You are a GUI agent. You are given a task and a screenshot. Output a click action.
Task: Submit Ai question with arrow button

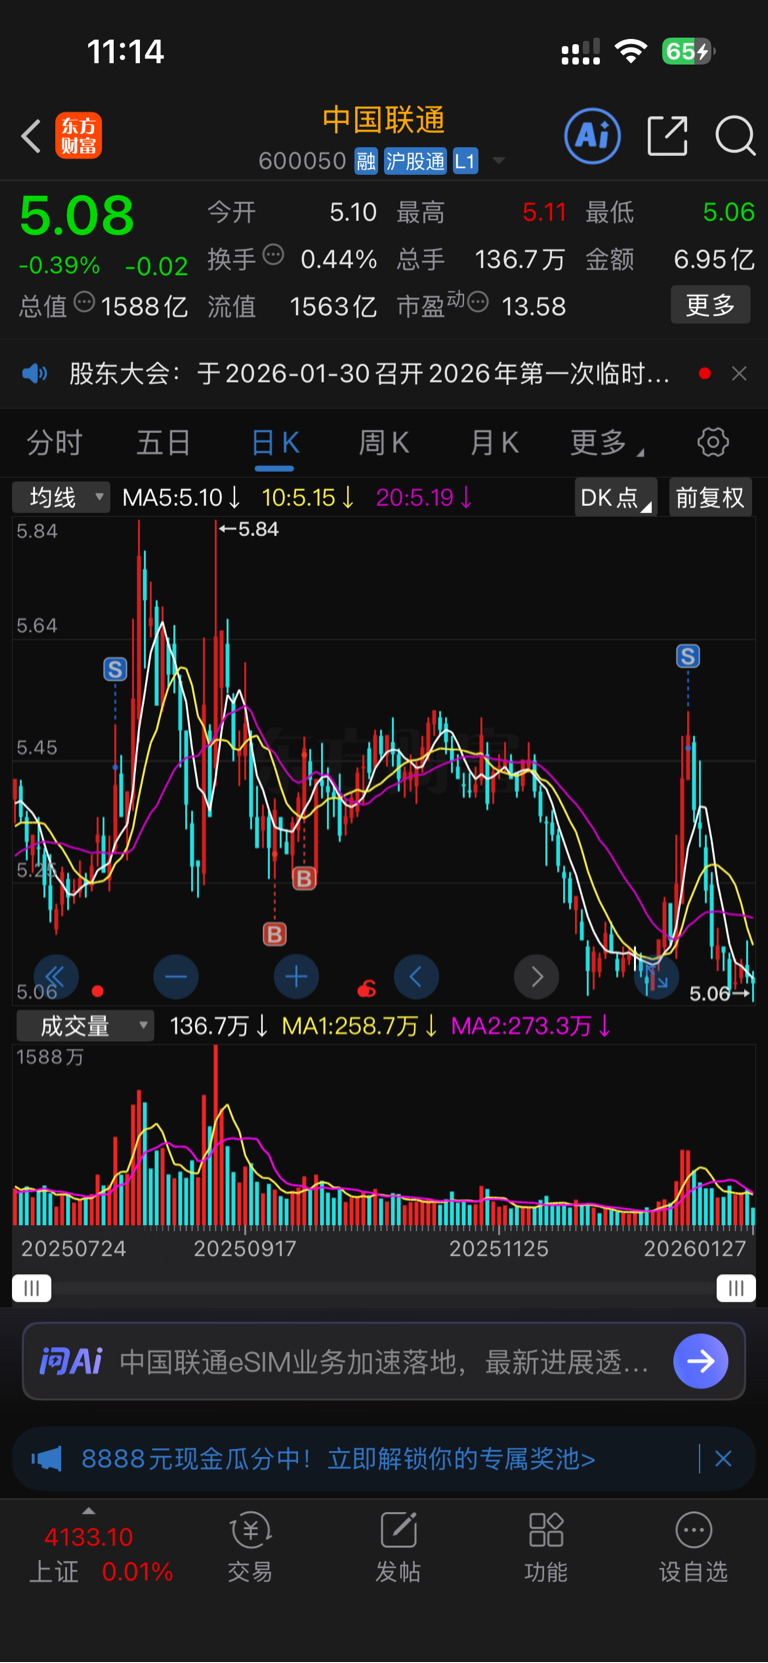pyautogui.click(x=701, y=1361)
